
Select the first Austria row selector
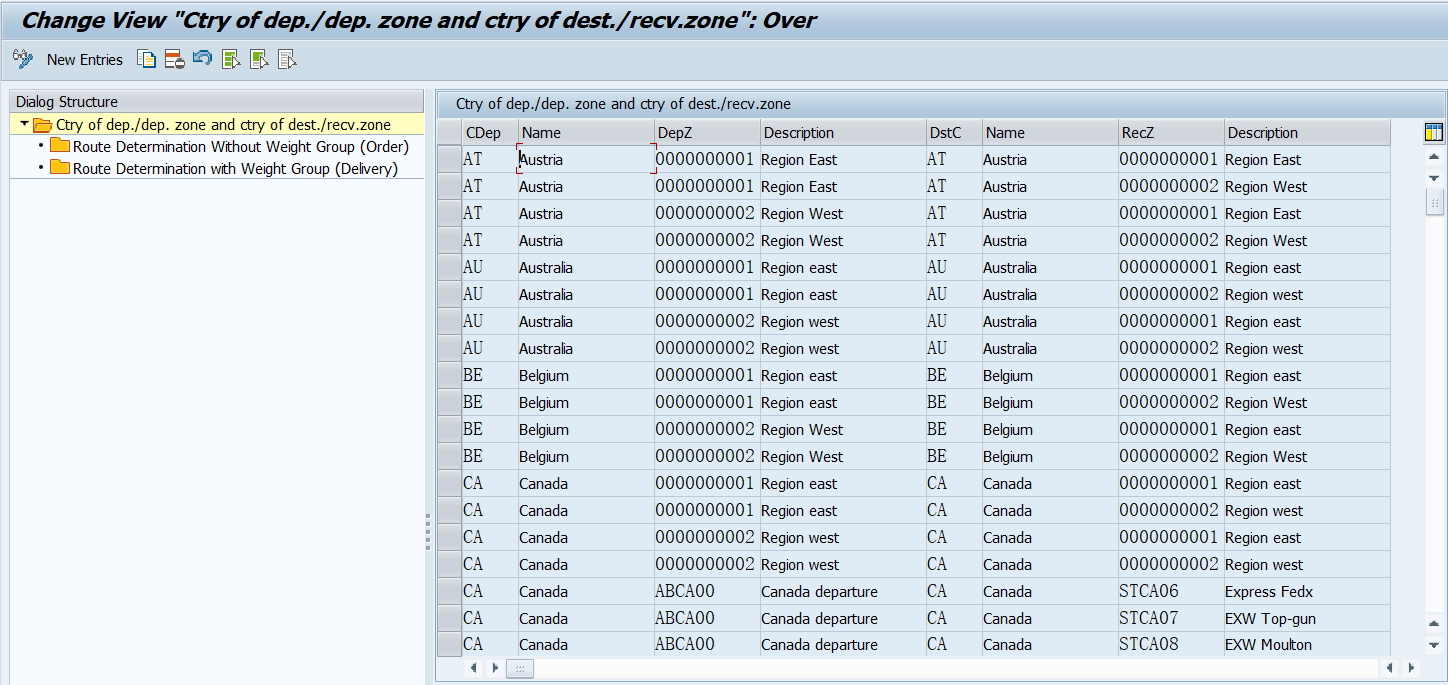click(448, 159)
